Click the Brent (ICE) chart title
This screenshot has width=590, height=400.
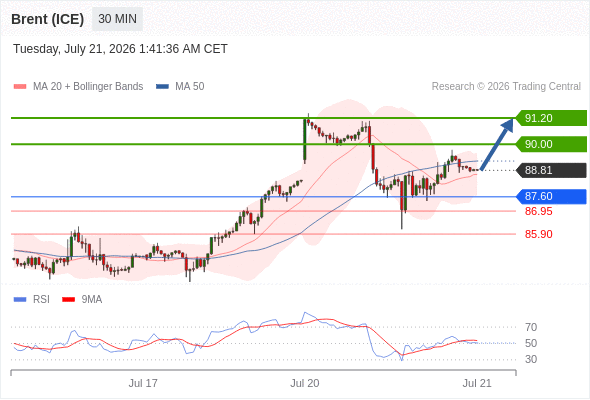[x=47, y=19]
